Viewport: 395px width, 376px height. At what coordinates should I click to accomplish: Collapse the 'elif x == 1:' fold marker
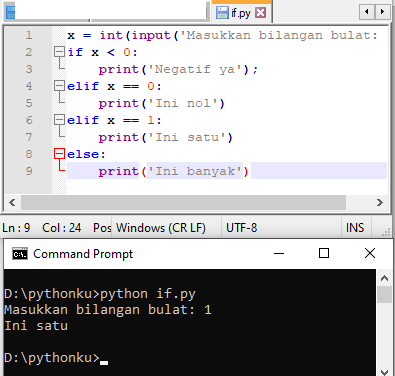59,120
